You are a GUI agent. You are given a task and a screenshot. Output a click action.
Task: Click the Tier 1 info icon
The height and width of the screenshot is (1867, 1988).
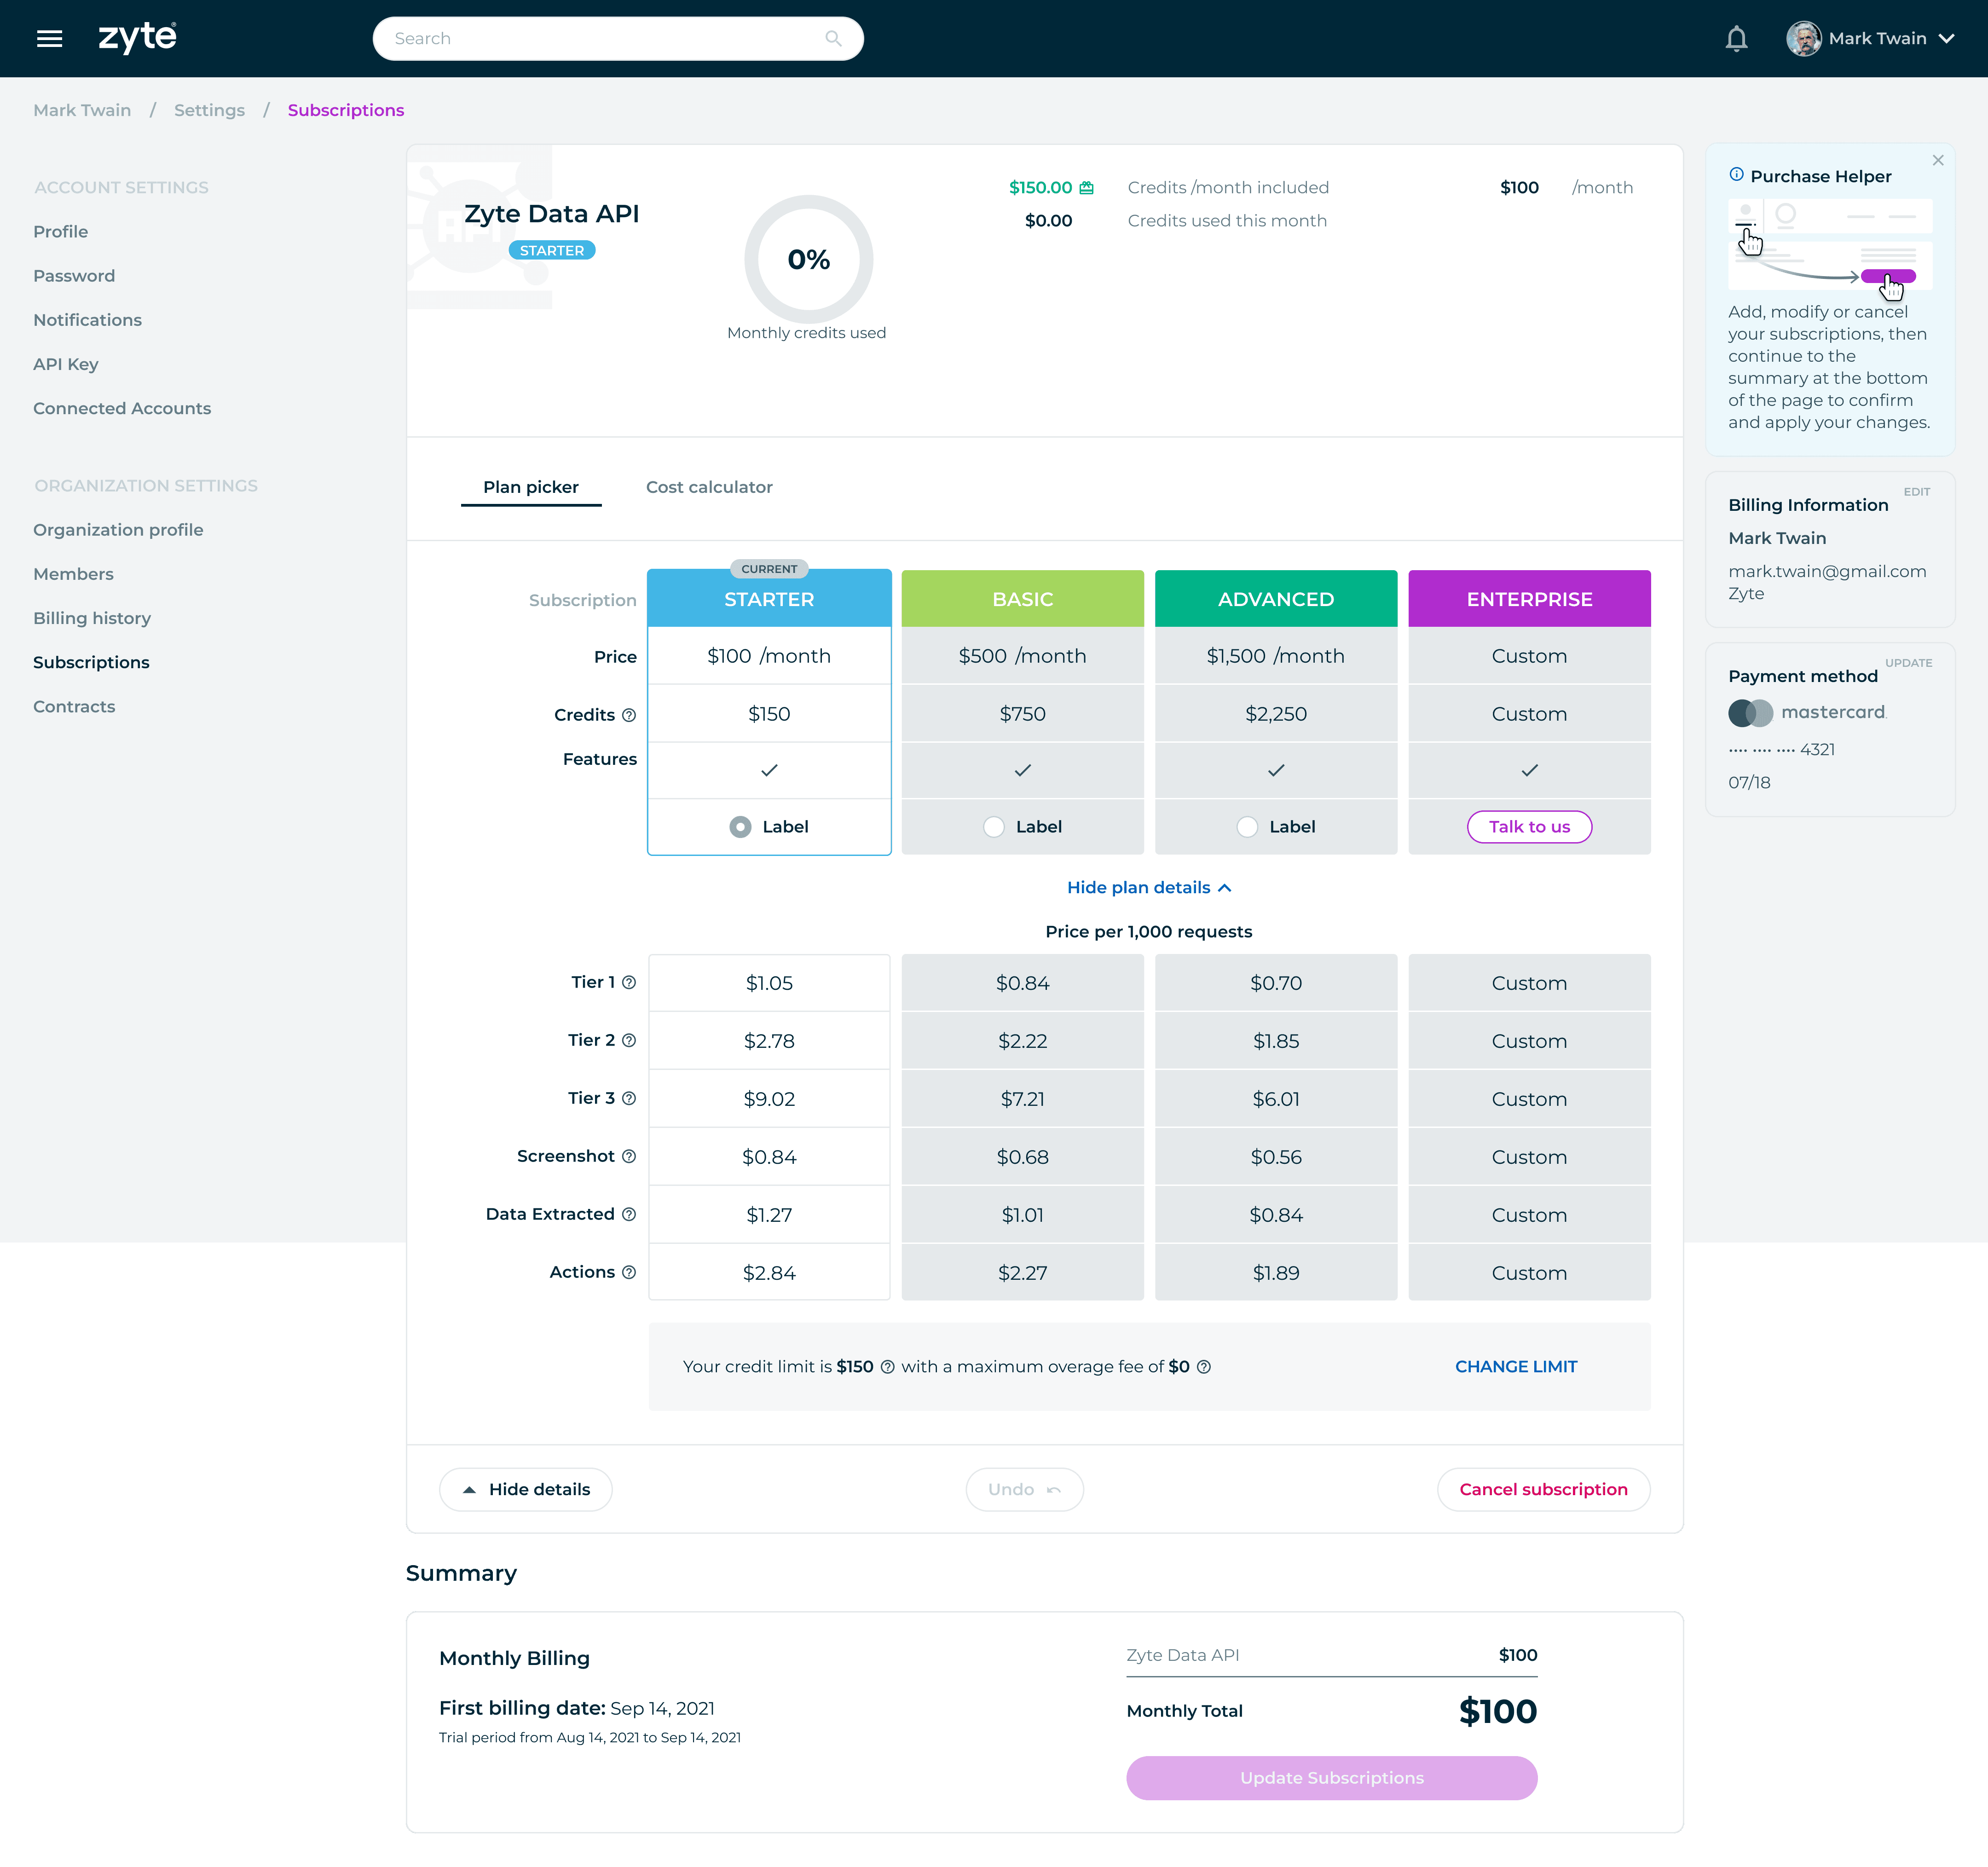point(629,982)
